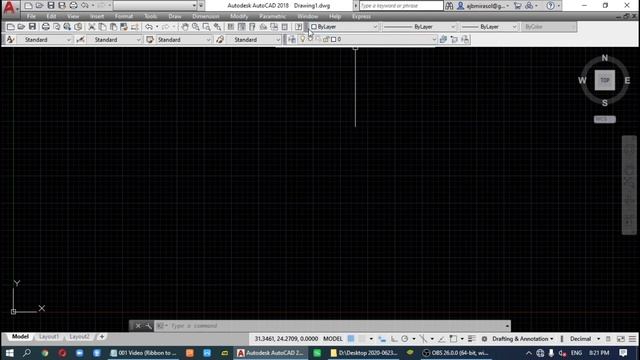Click the Zoom Realtime magnifier icon

(x=196, y=27)
